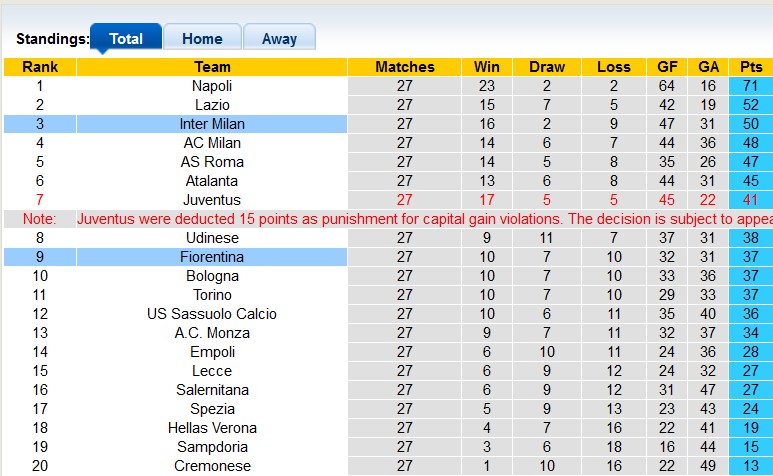Open the Home standings tab

tap(202, 39)
